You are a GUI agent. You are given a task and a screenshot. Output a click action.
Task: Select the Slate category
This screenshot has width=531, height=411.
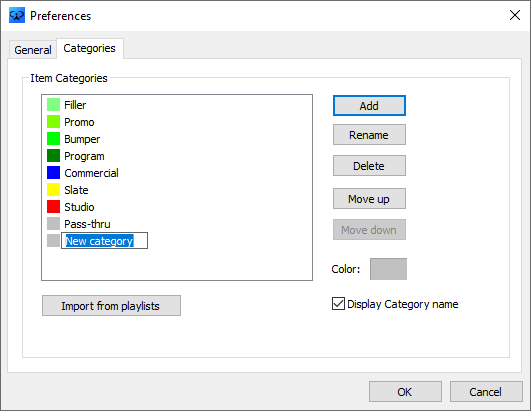[x=76, y=190]
